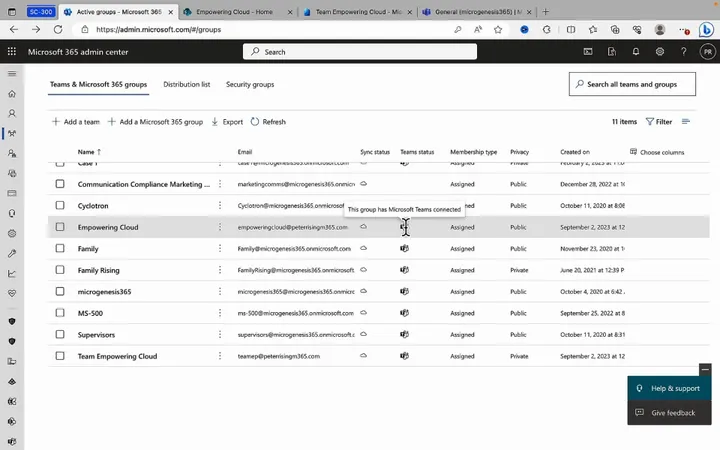Viewport: 720px width, 450px height.
Task: Sort table by Name column header
Action: (x=89, y=152)
